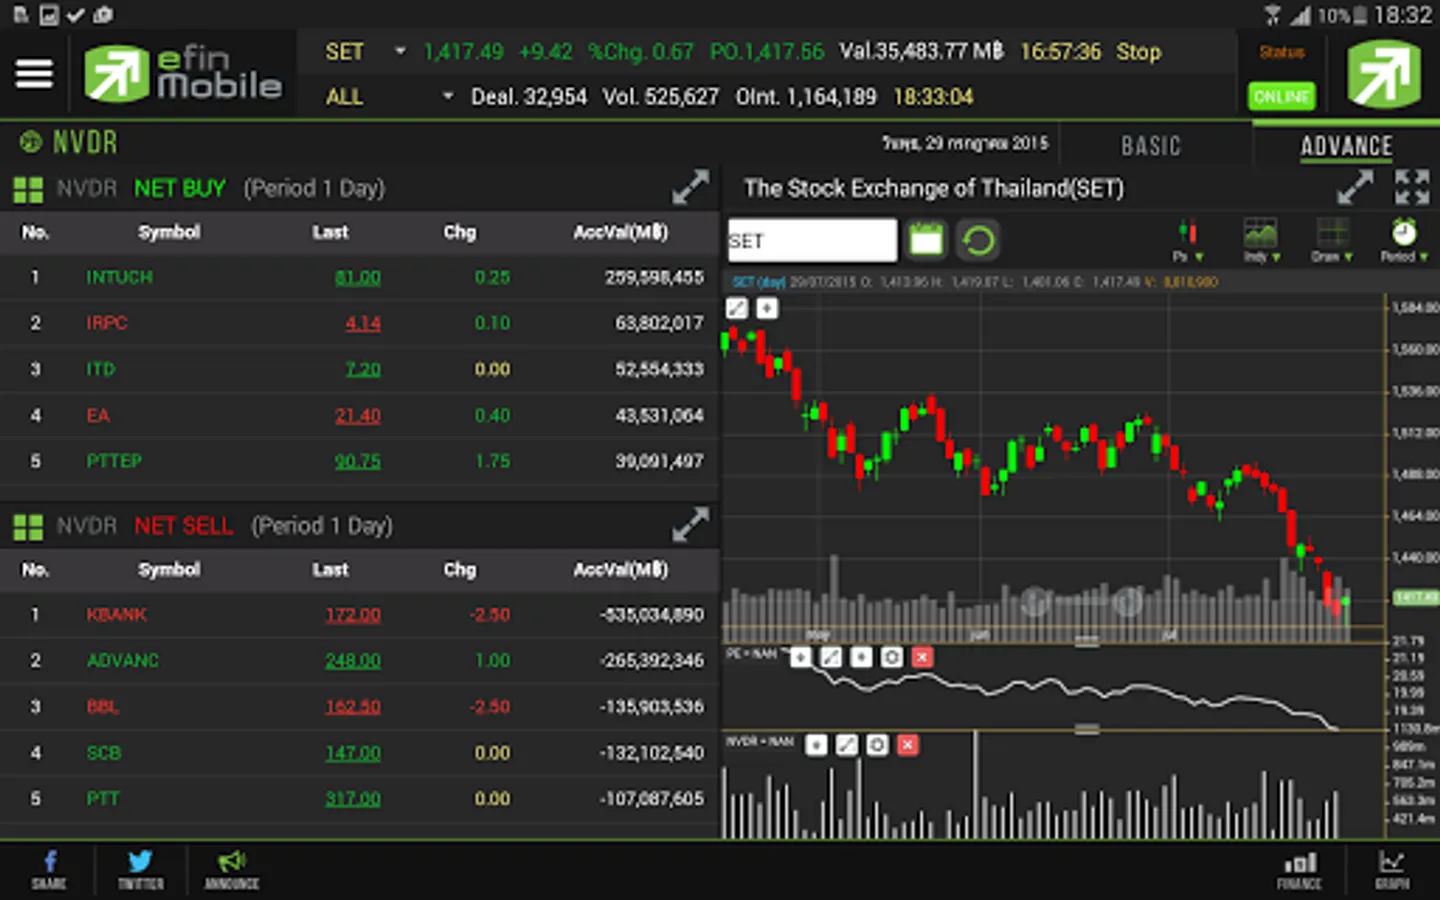Screen dimensions: 1440x900
Task: Select BBL in the Net Sell list
Action: click(102, 706)
